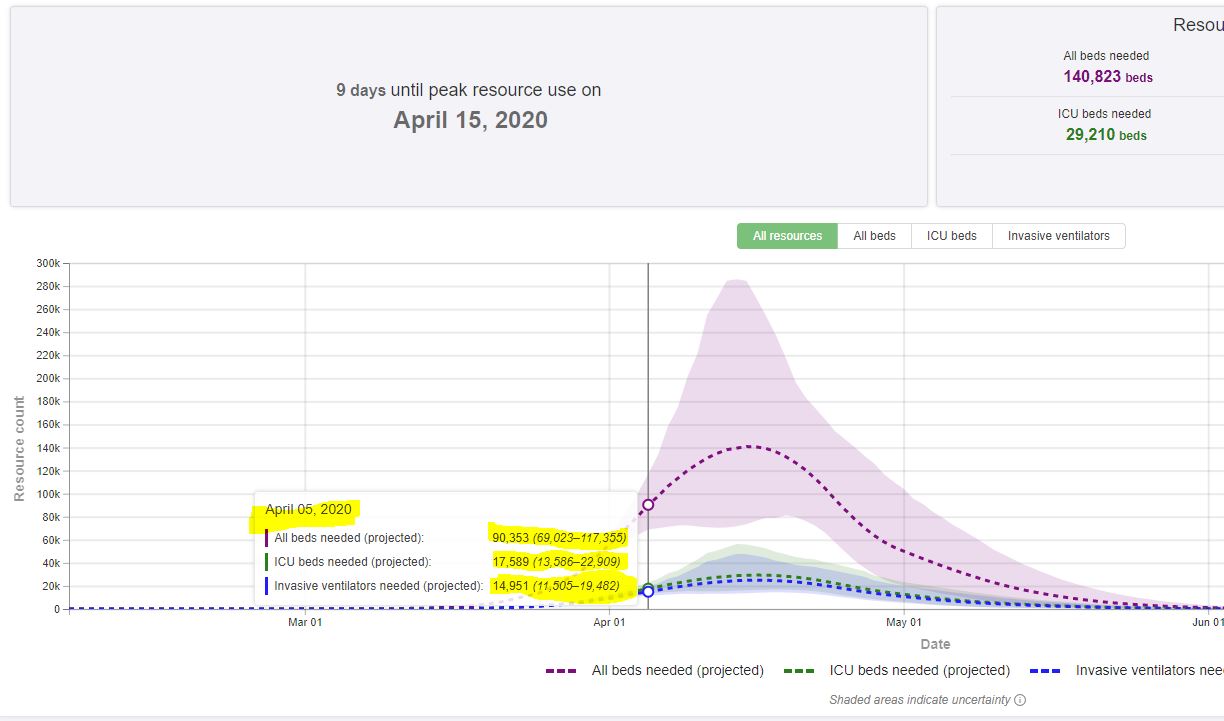Click the tooltip value 90,353 (69,023–117,355)
Screen dimensions: 1224x721
pyautogui.click(x=558, y=538)
